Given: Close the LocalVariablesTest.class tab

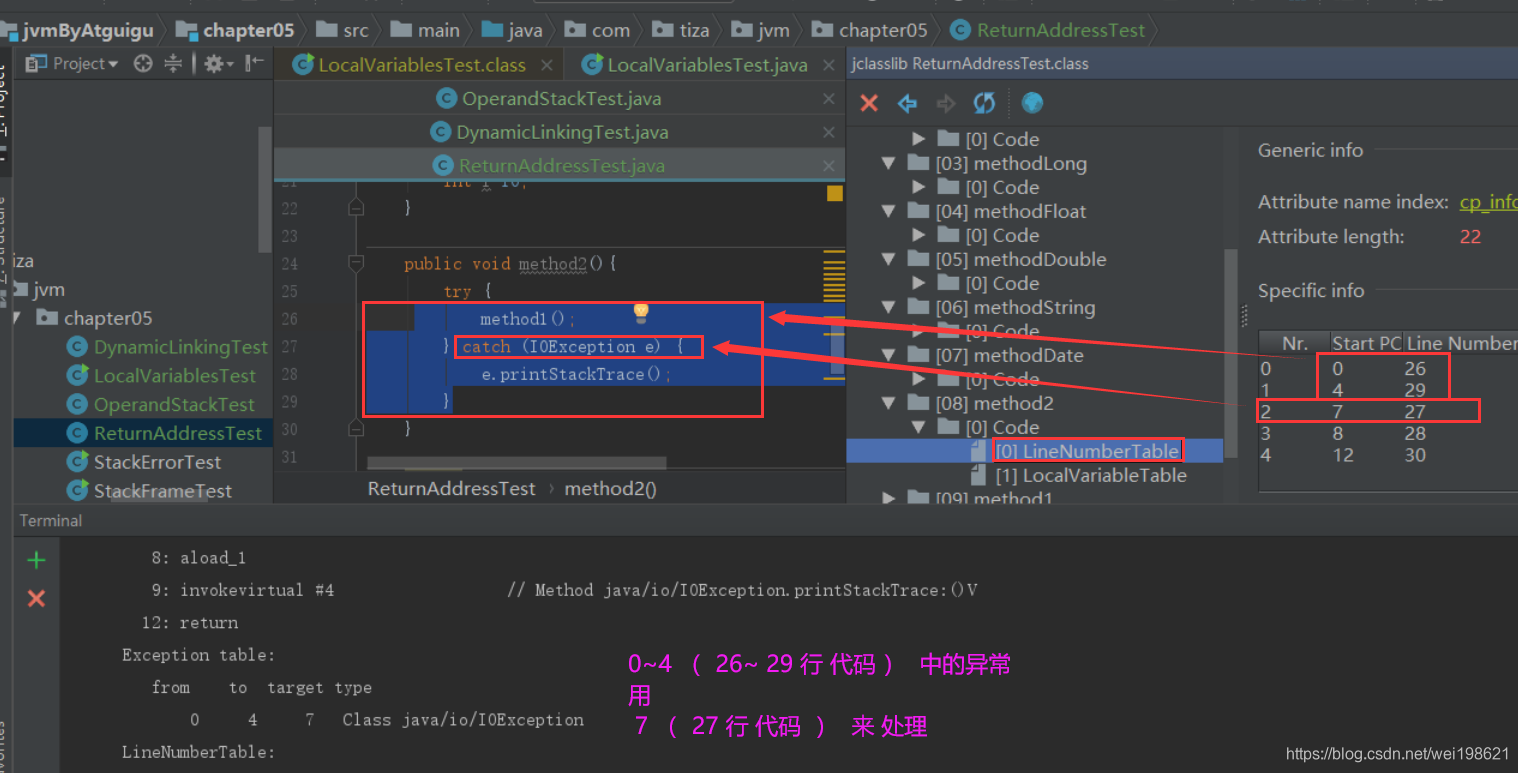Looking at the screenshot, I should pos(546,65).
